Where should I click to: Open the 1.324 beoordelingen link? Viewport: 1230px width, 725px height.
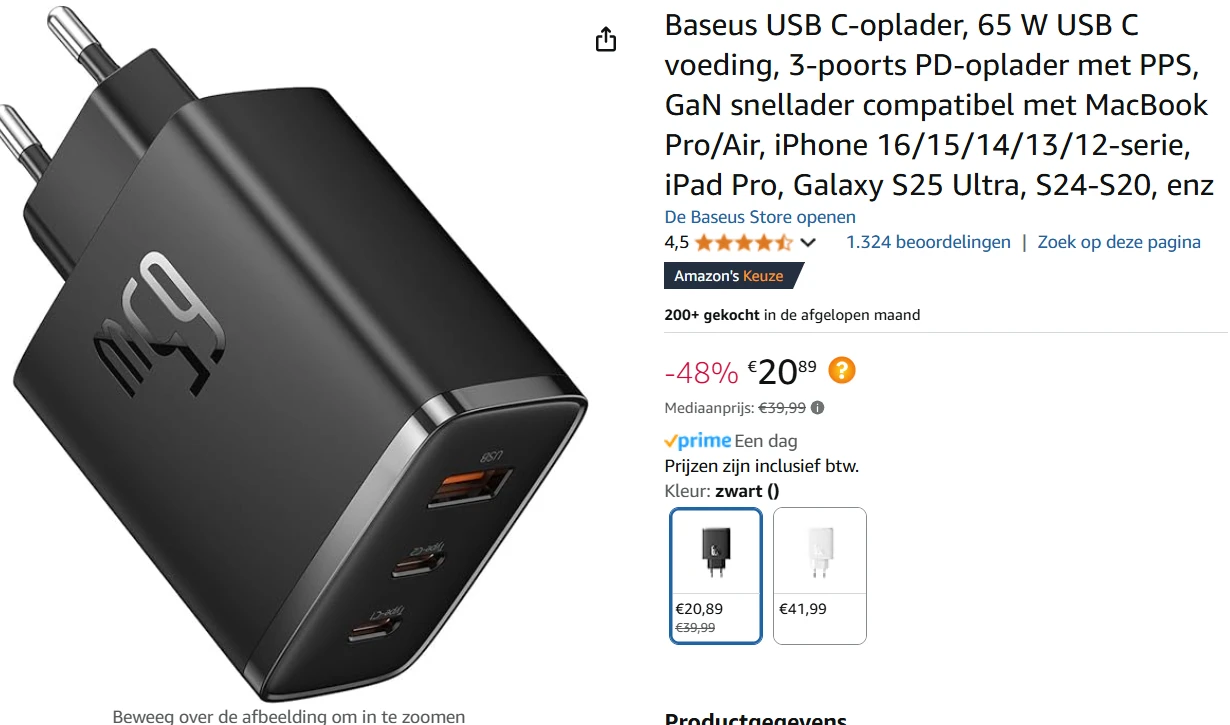[928, 242]
